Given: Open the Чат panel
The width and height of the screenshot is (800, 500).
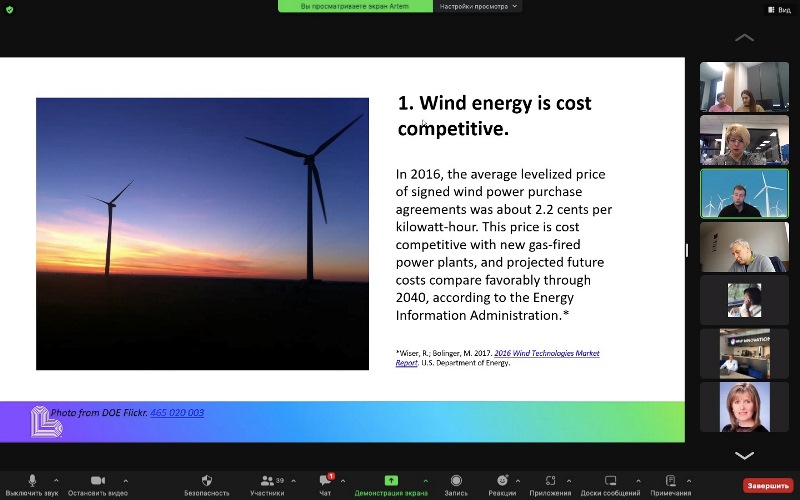Looking at the screenshot, I should [x=325, y=481].
